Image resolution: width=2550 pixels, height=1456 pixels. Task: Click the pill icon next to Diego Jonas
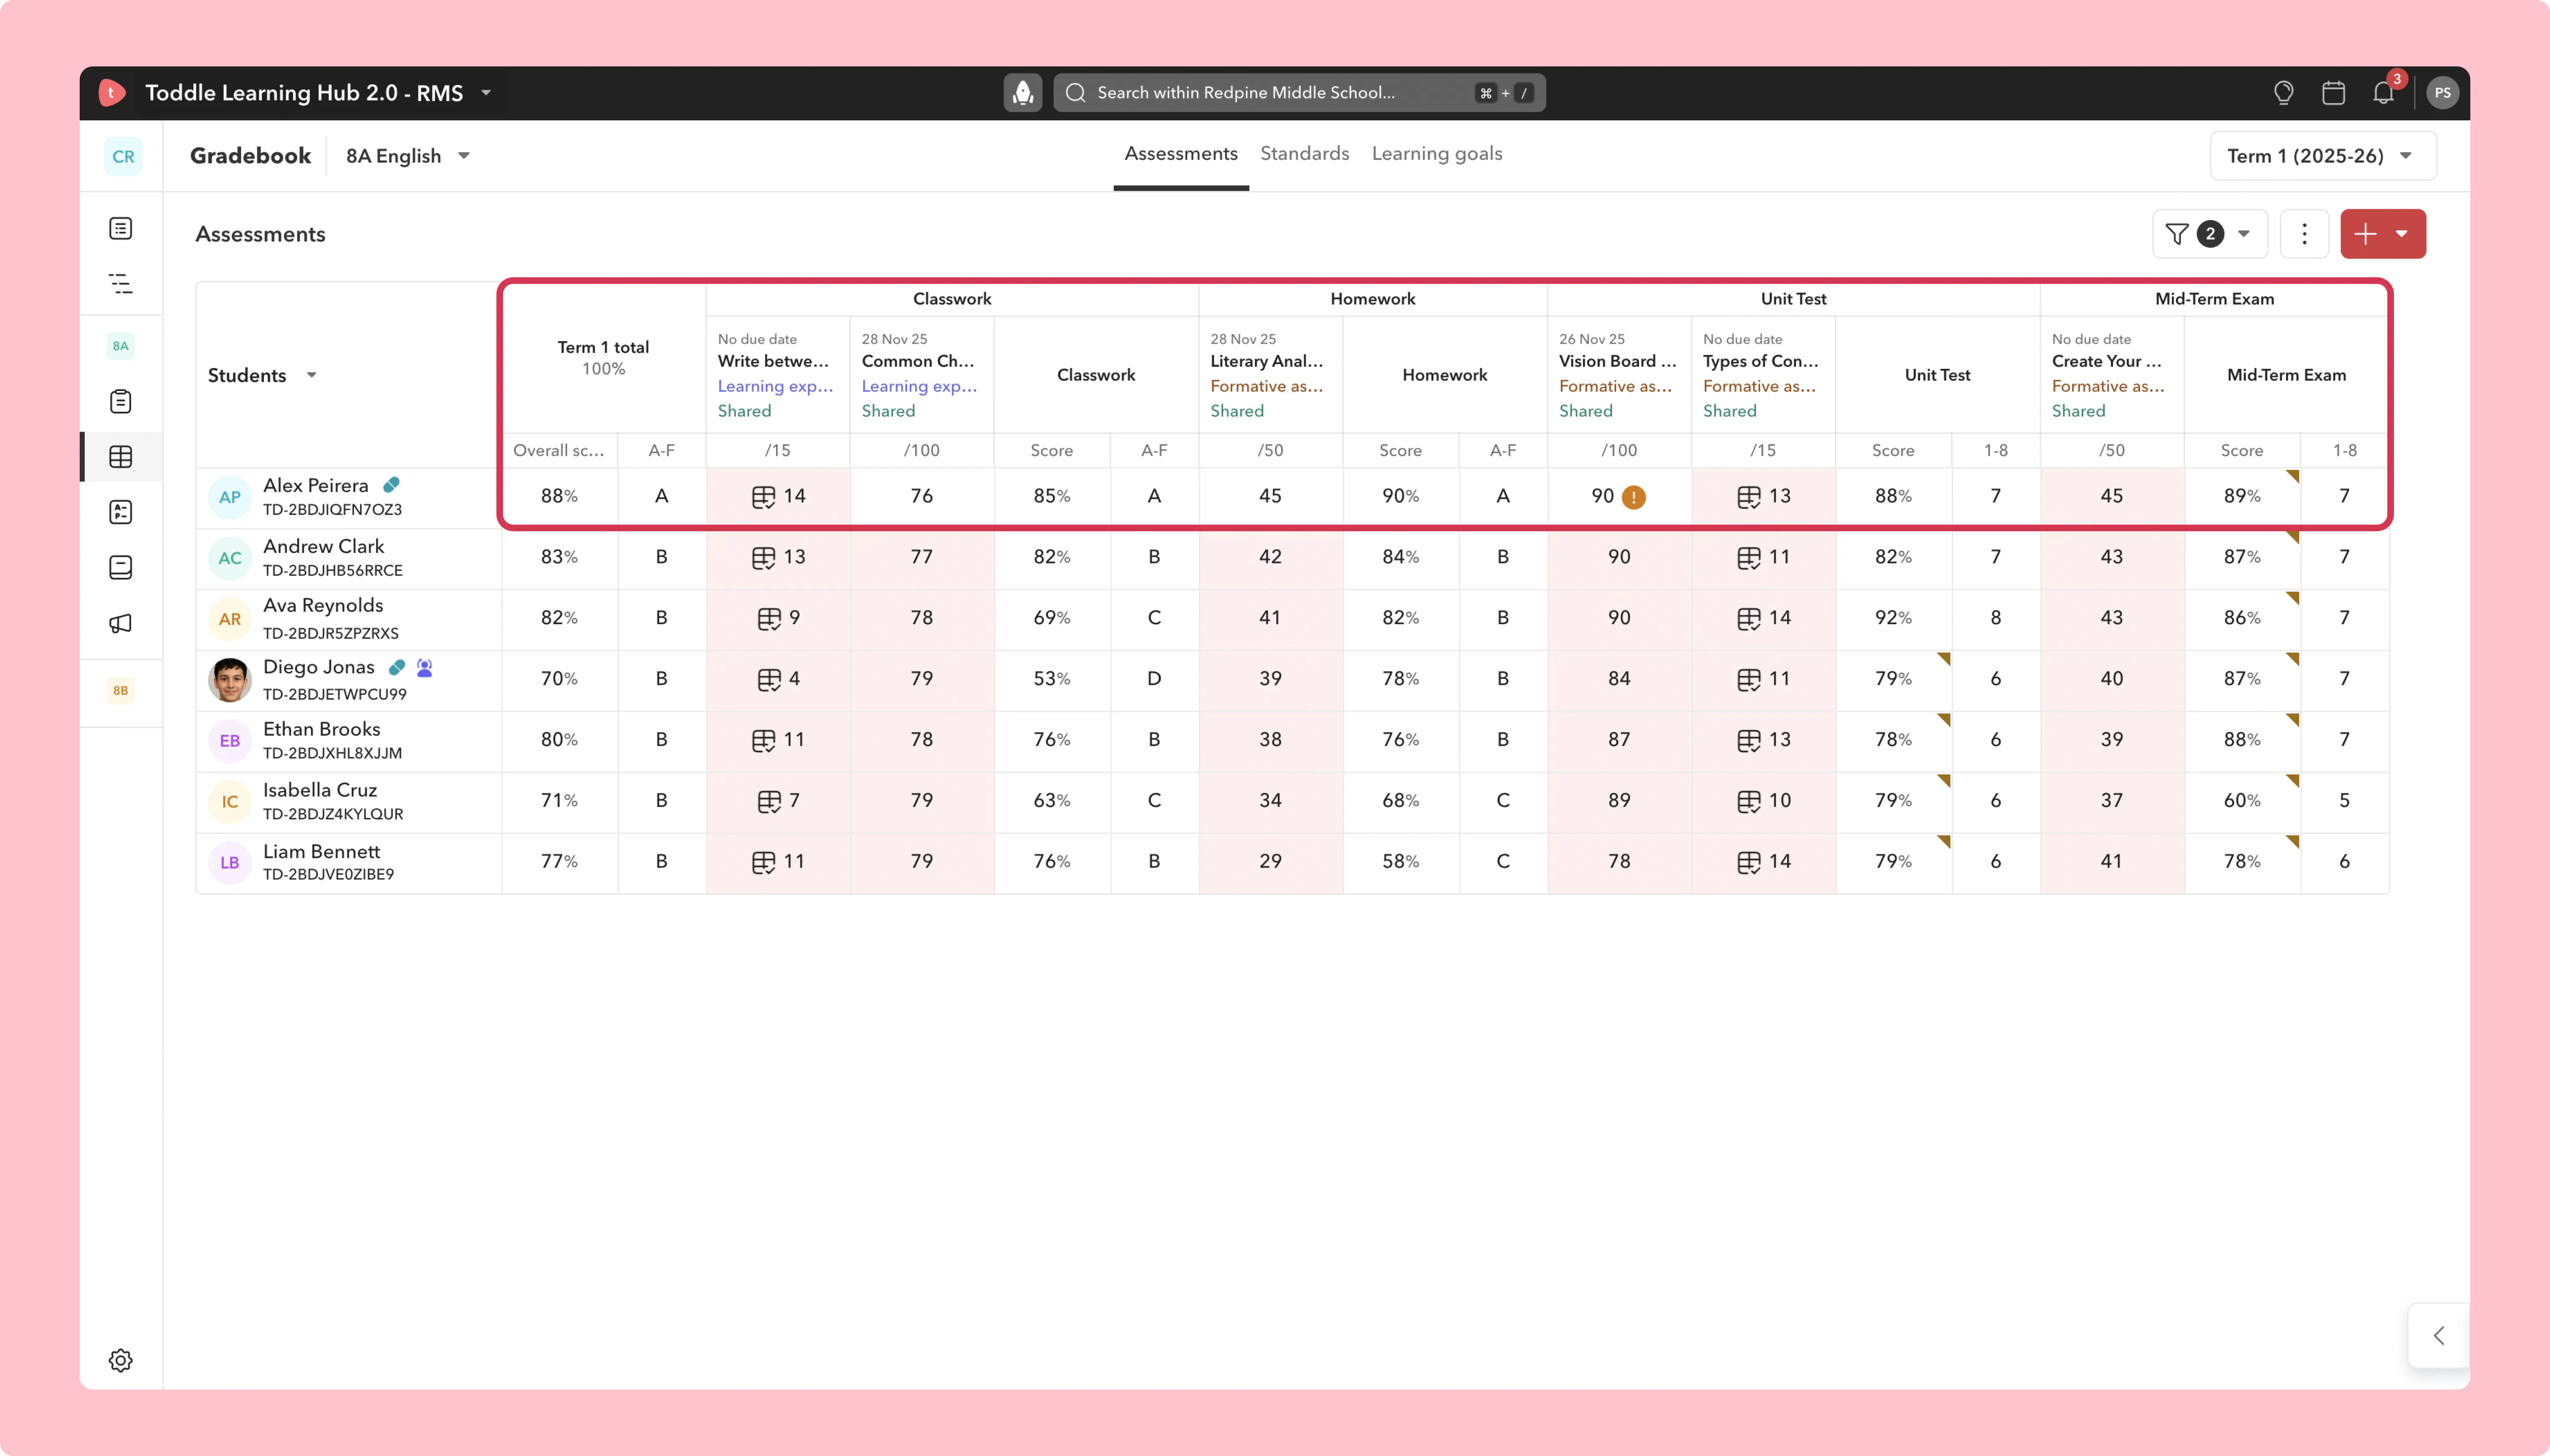(397, 667)
